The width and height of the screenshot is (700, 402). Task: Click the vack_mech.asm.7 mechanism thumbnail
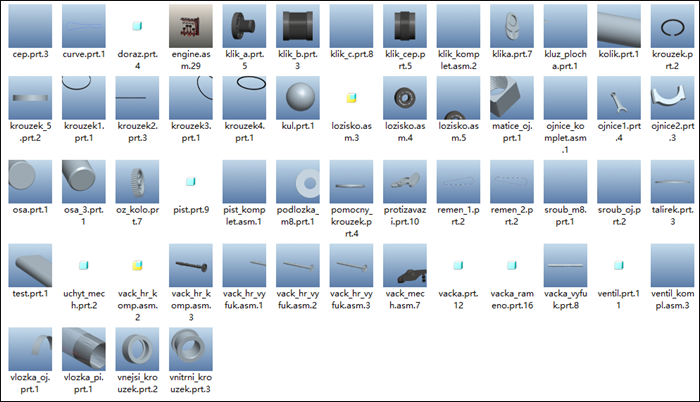(x=405, y=265)
